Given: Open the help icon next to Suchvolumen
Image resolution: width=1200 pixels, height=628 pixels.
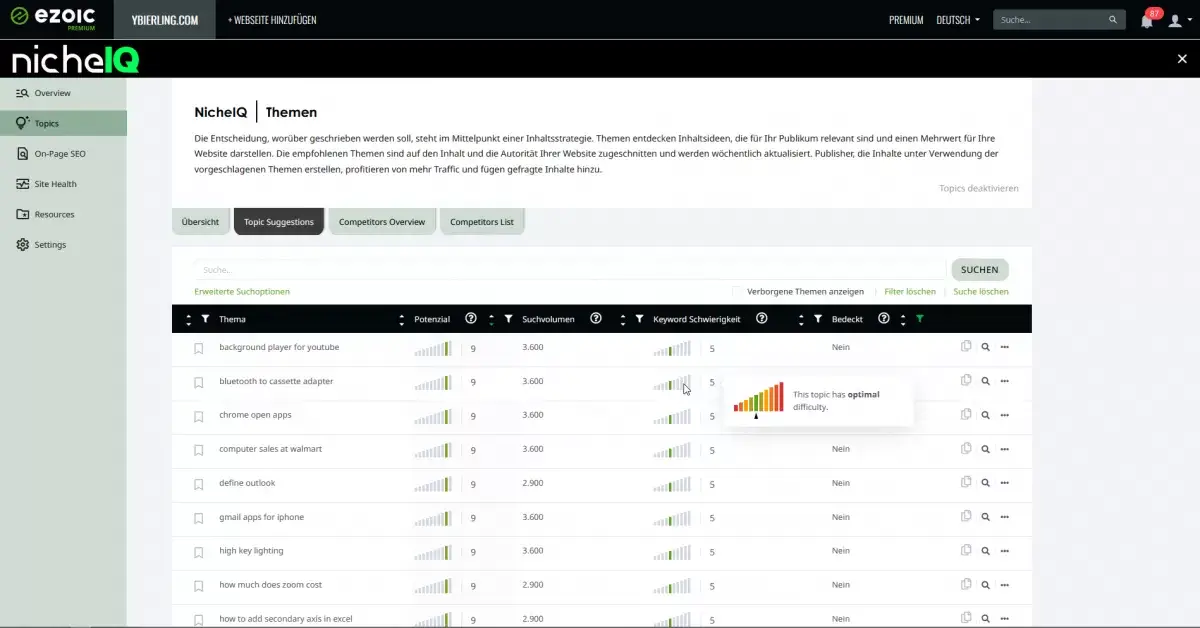Looking at the screenshot, I should (596, 319).
